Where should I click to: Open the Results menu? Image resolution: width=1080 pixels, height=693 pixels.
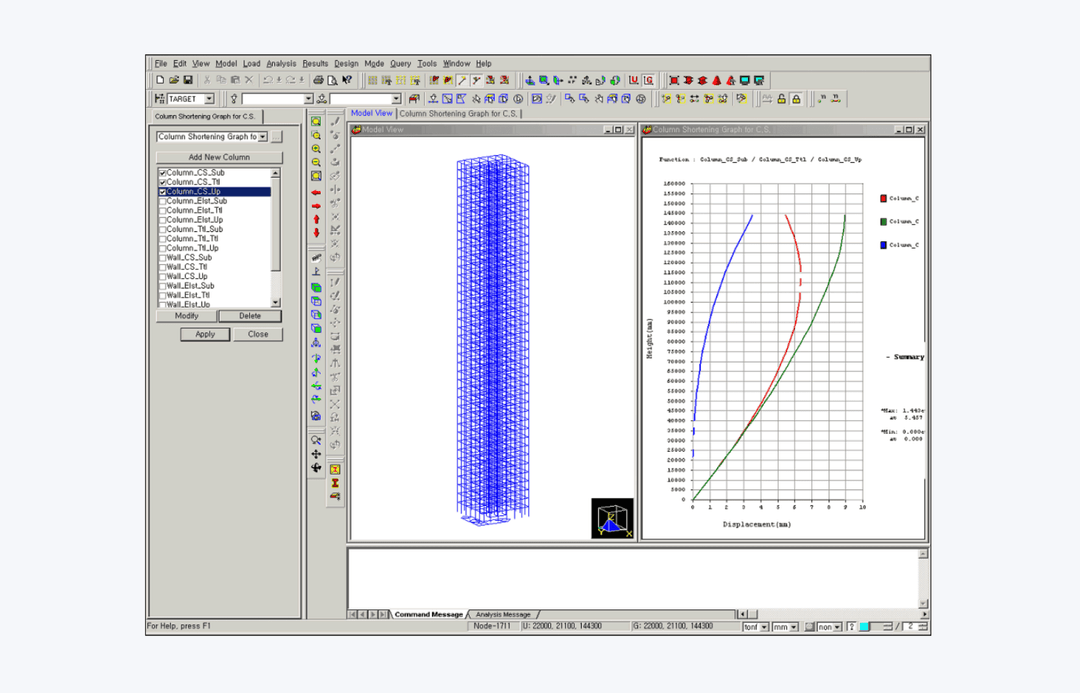pos(315,63)
